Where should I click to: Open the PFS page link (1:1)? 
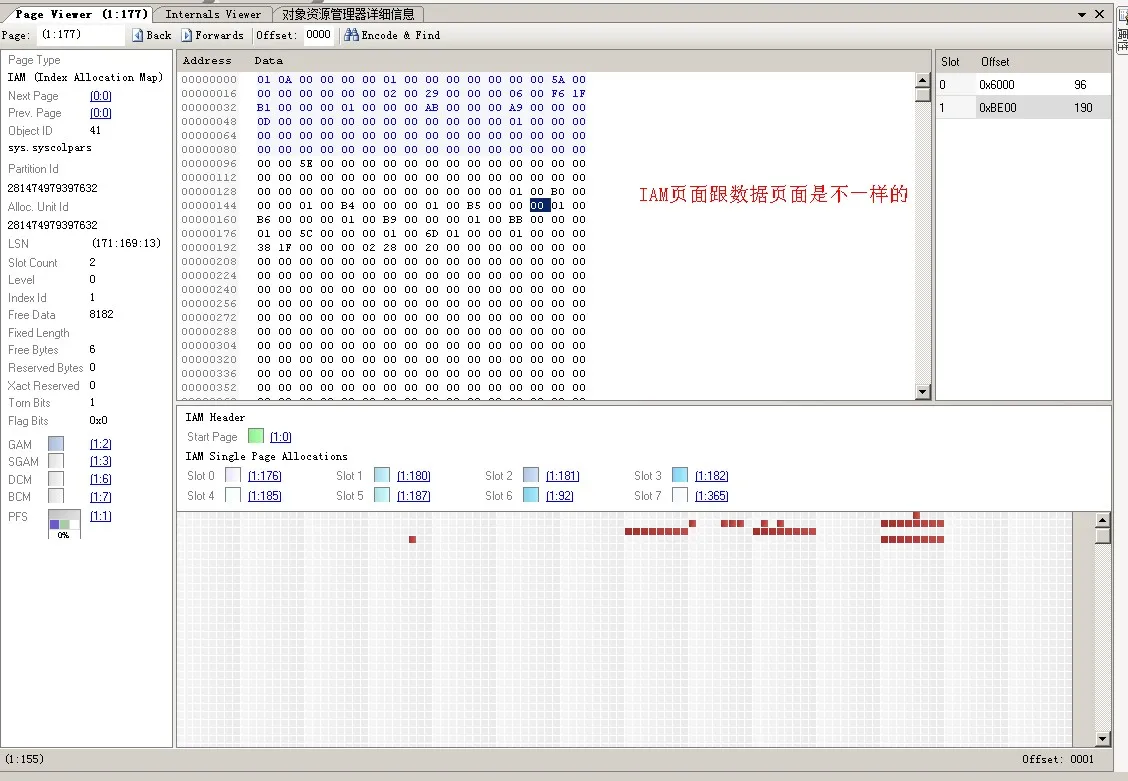point(100,516)
